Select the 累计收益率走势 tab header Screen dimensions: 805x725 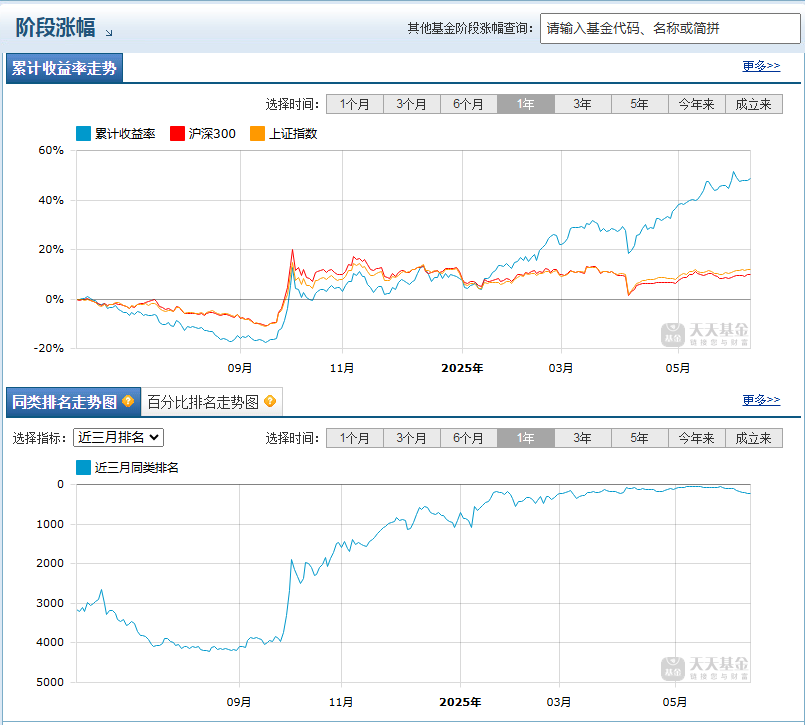click(x=64, y=68)
